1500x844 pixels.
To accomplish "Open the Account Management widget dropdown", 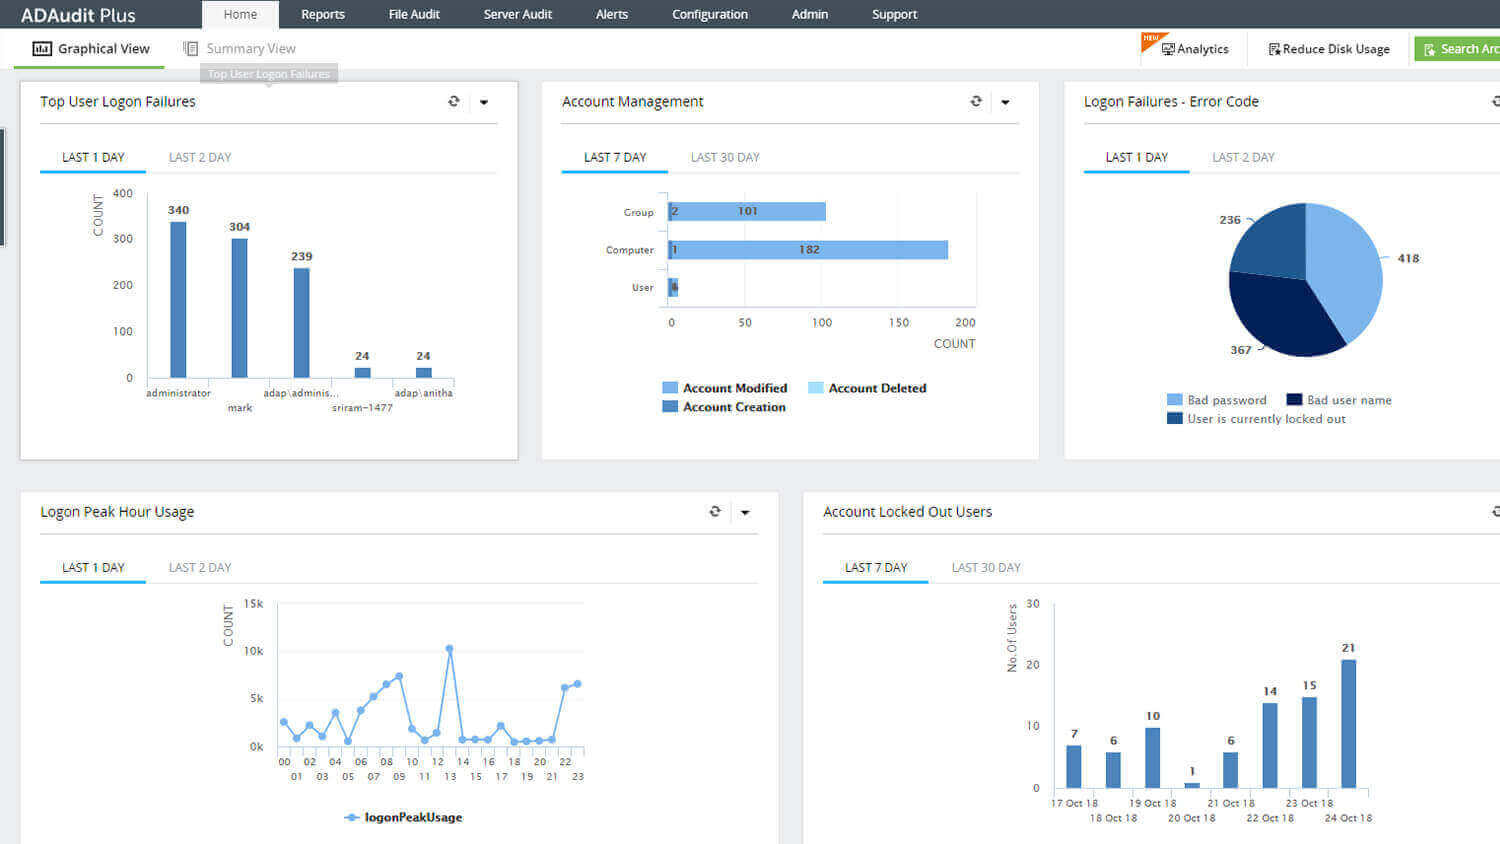I will [1006, 101].
